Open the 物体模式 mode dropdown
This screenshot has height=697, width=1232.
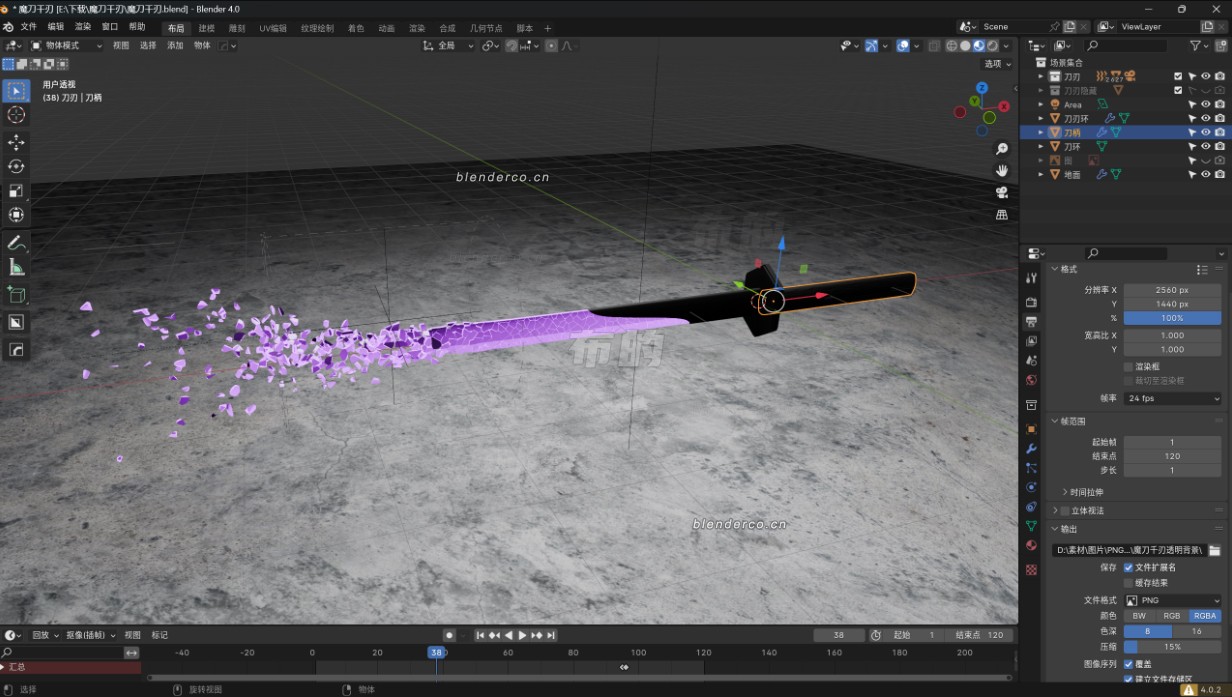[x=67, y=46]
